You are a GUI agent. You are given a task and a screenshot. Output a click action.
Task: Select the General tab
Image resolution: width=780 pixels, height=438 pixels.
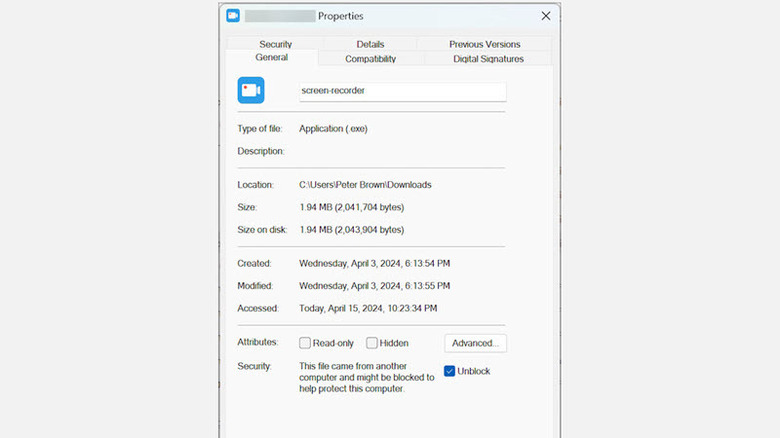tap(272, 57)
